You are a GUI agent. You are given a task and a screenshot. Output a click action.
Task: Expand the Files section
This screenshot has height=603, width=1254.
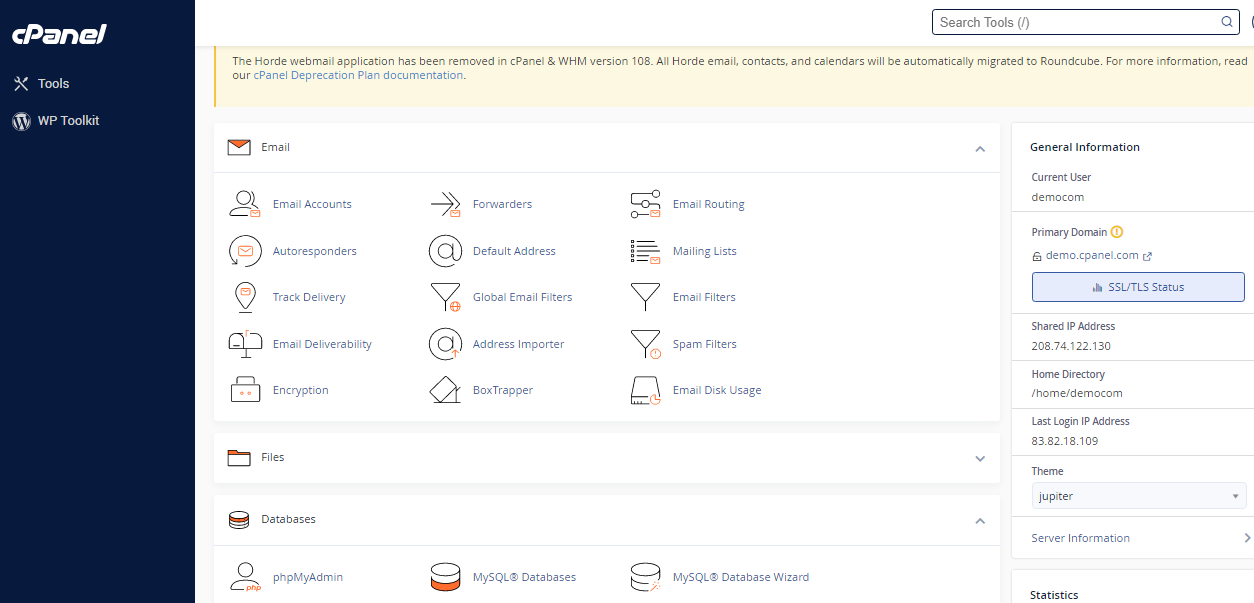coord(980,458)
